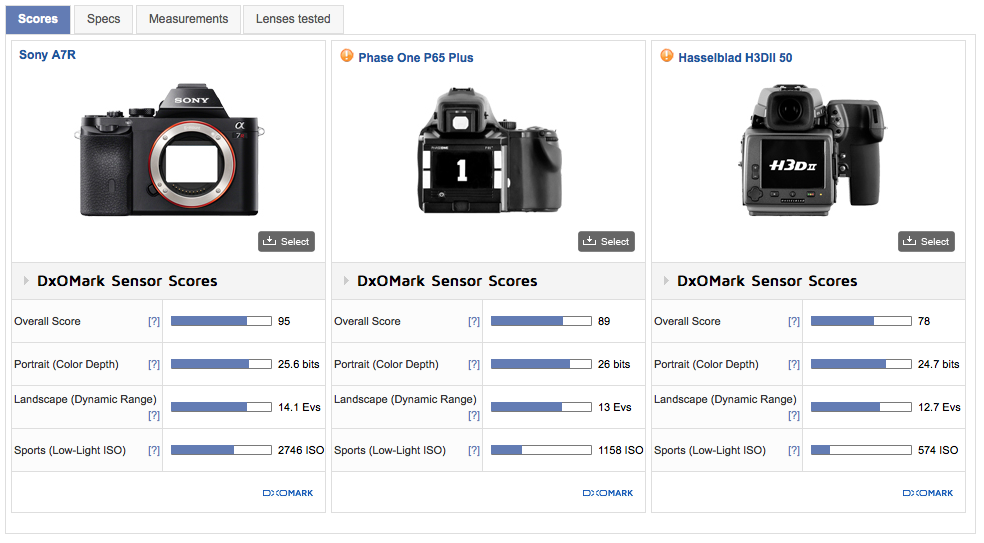Screen dimensions: 984x543
Task: Click the Select button under Hasselblad H3DII
Action: click(x=926, y=242)
